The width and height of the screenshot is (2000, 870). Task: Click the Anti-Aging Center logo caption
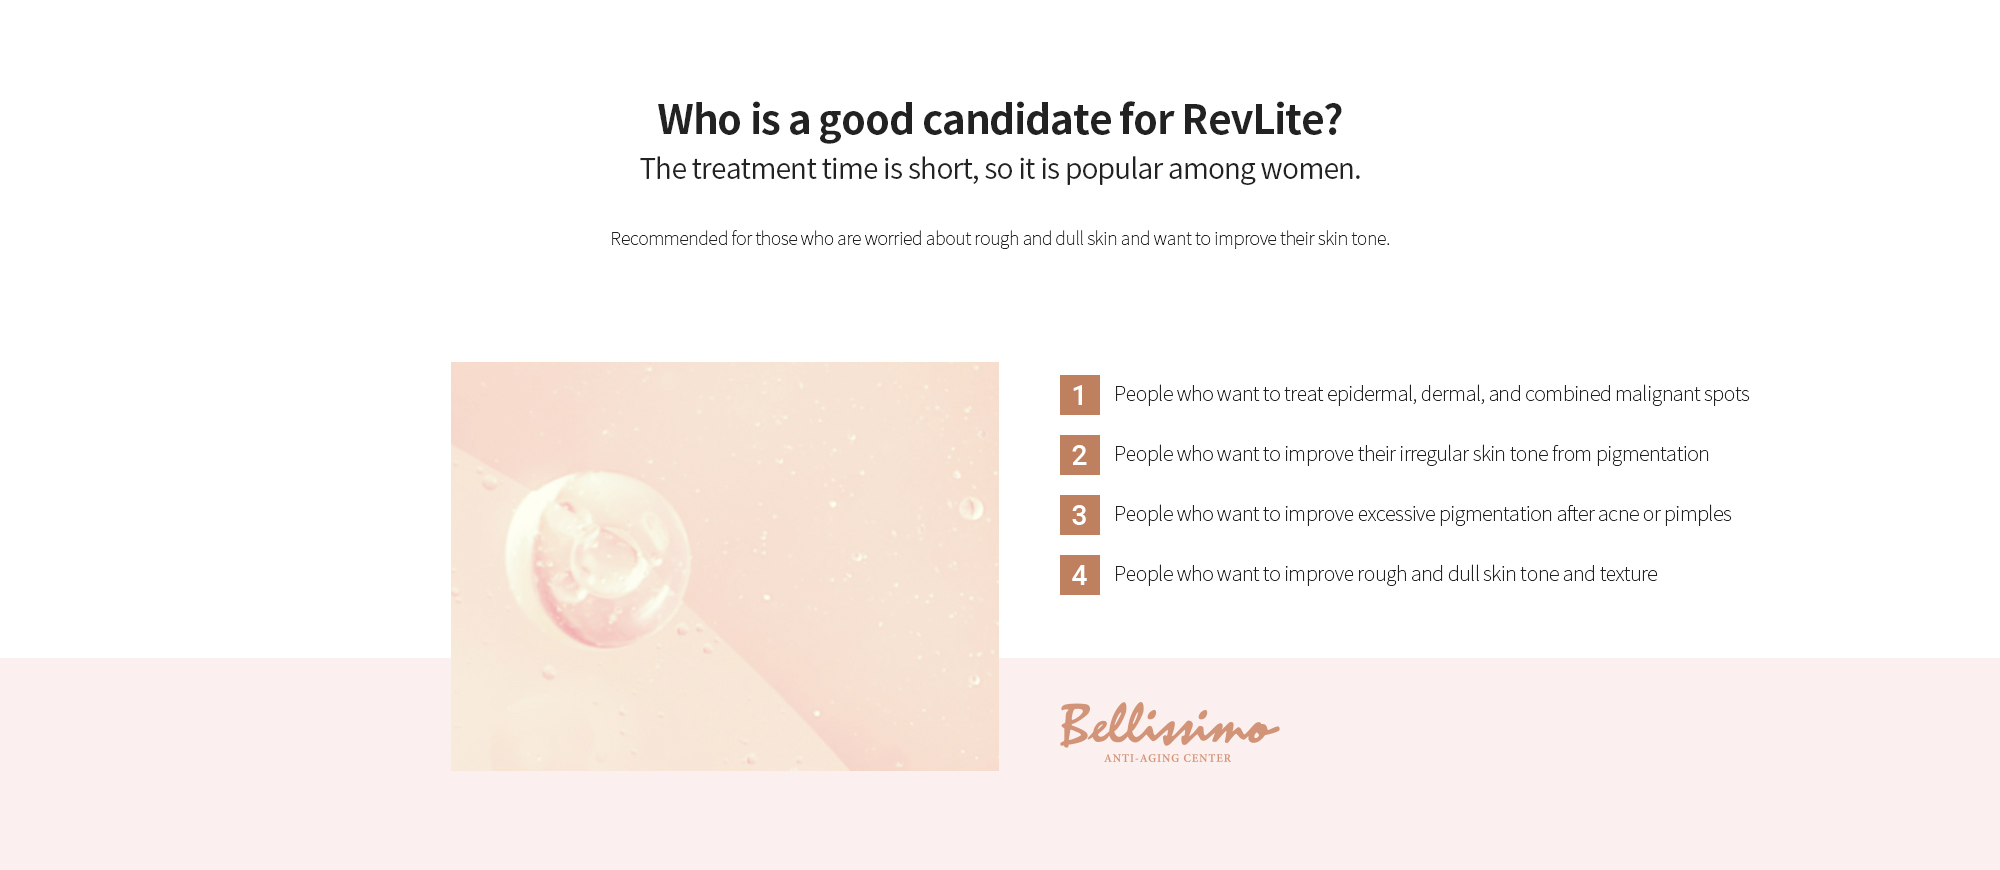1168,758
